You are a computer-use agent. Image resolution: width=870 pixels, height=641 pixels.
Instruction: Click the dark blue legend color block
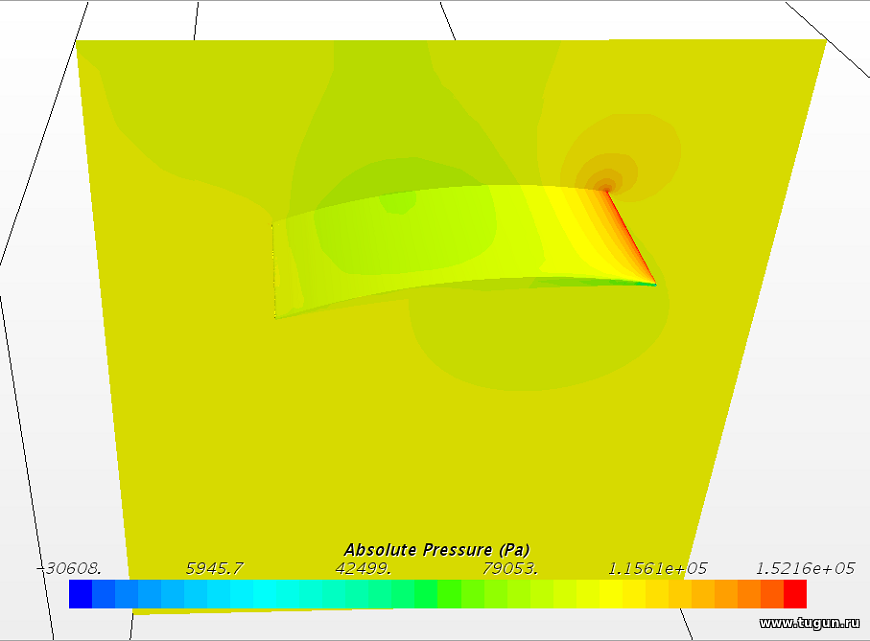pyautogui.click(x=80, y=594)
